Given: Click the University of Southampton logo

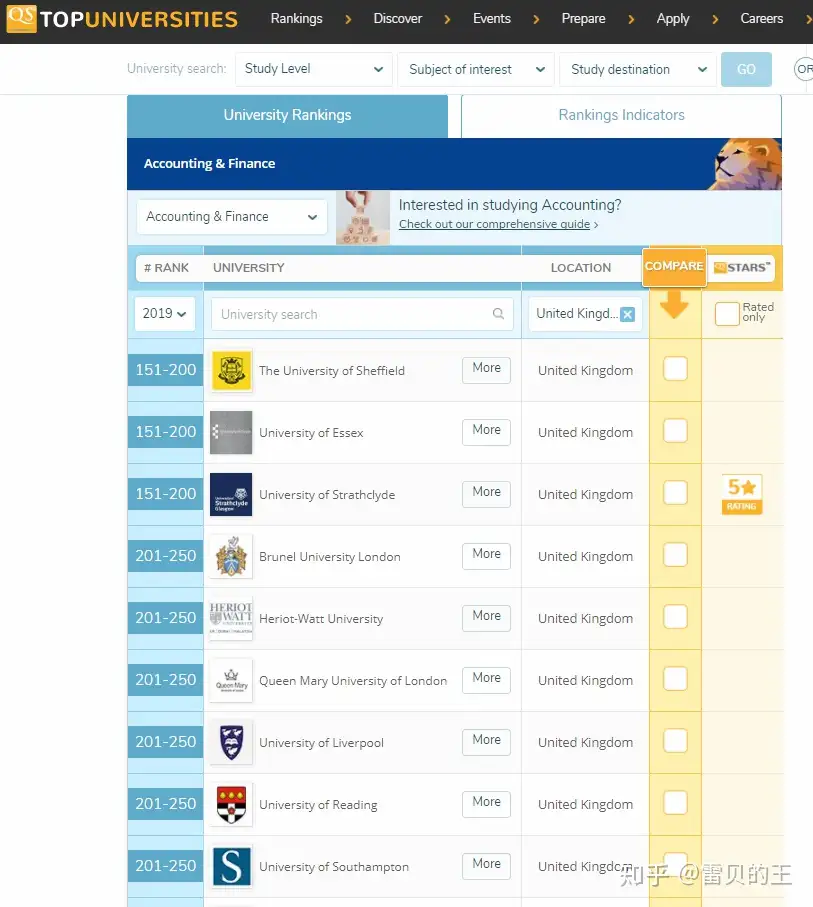Looking at the screenshot, I should pos(231,866).
